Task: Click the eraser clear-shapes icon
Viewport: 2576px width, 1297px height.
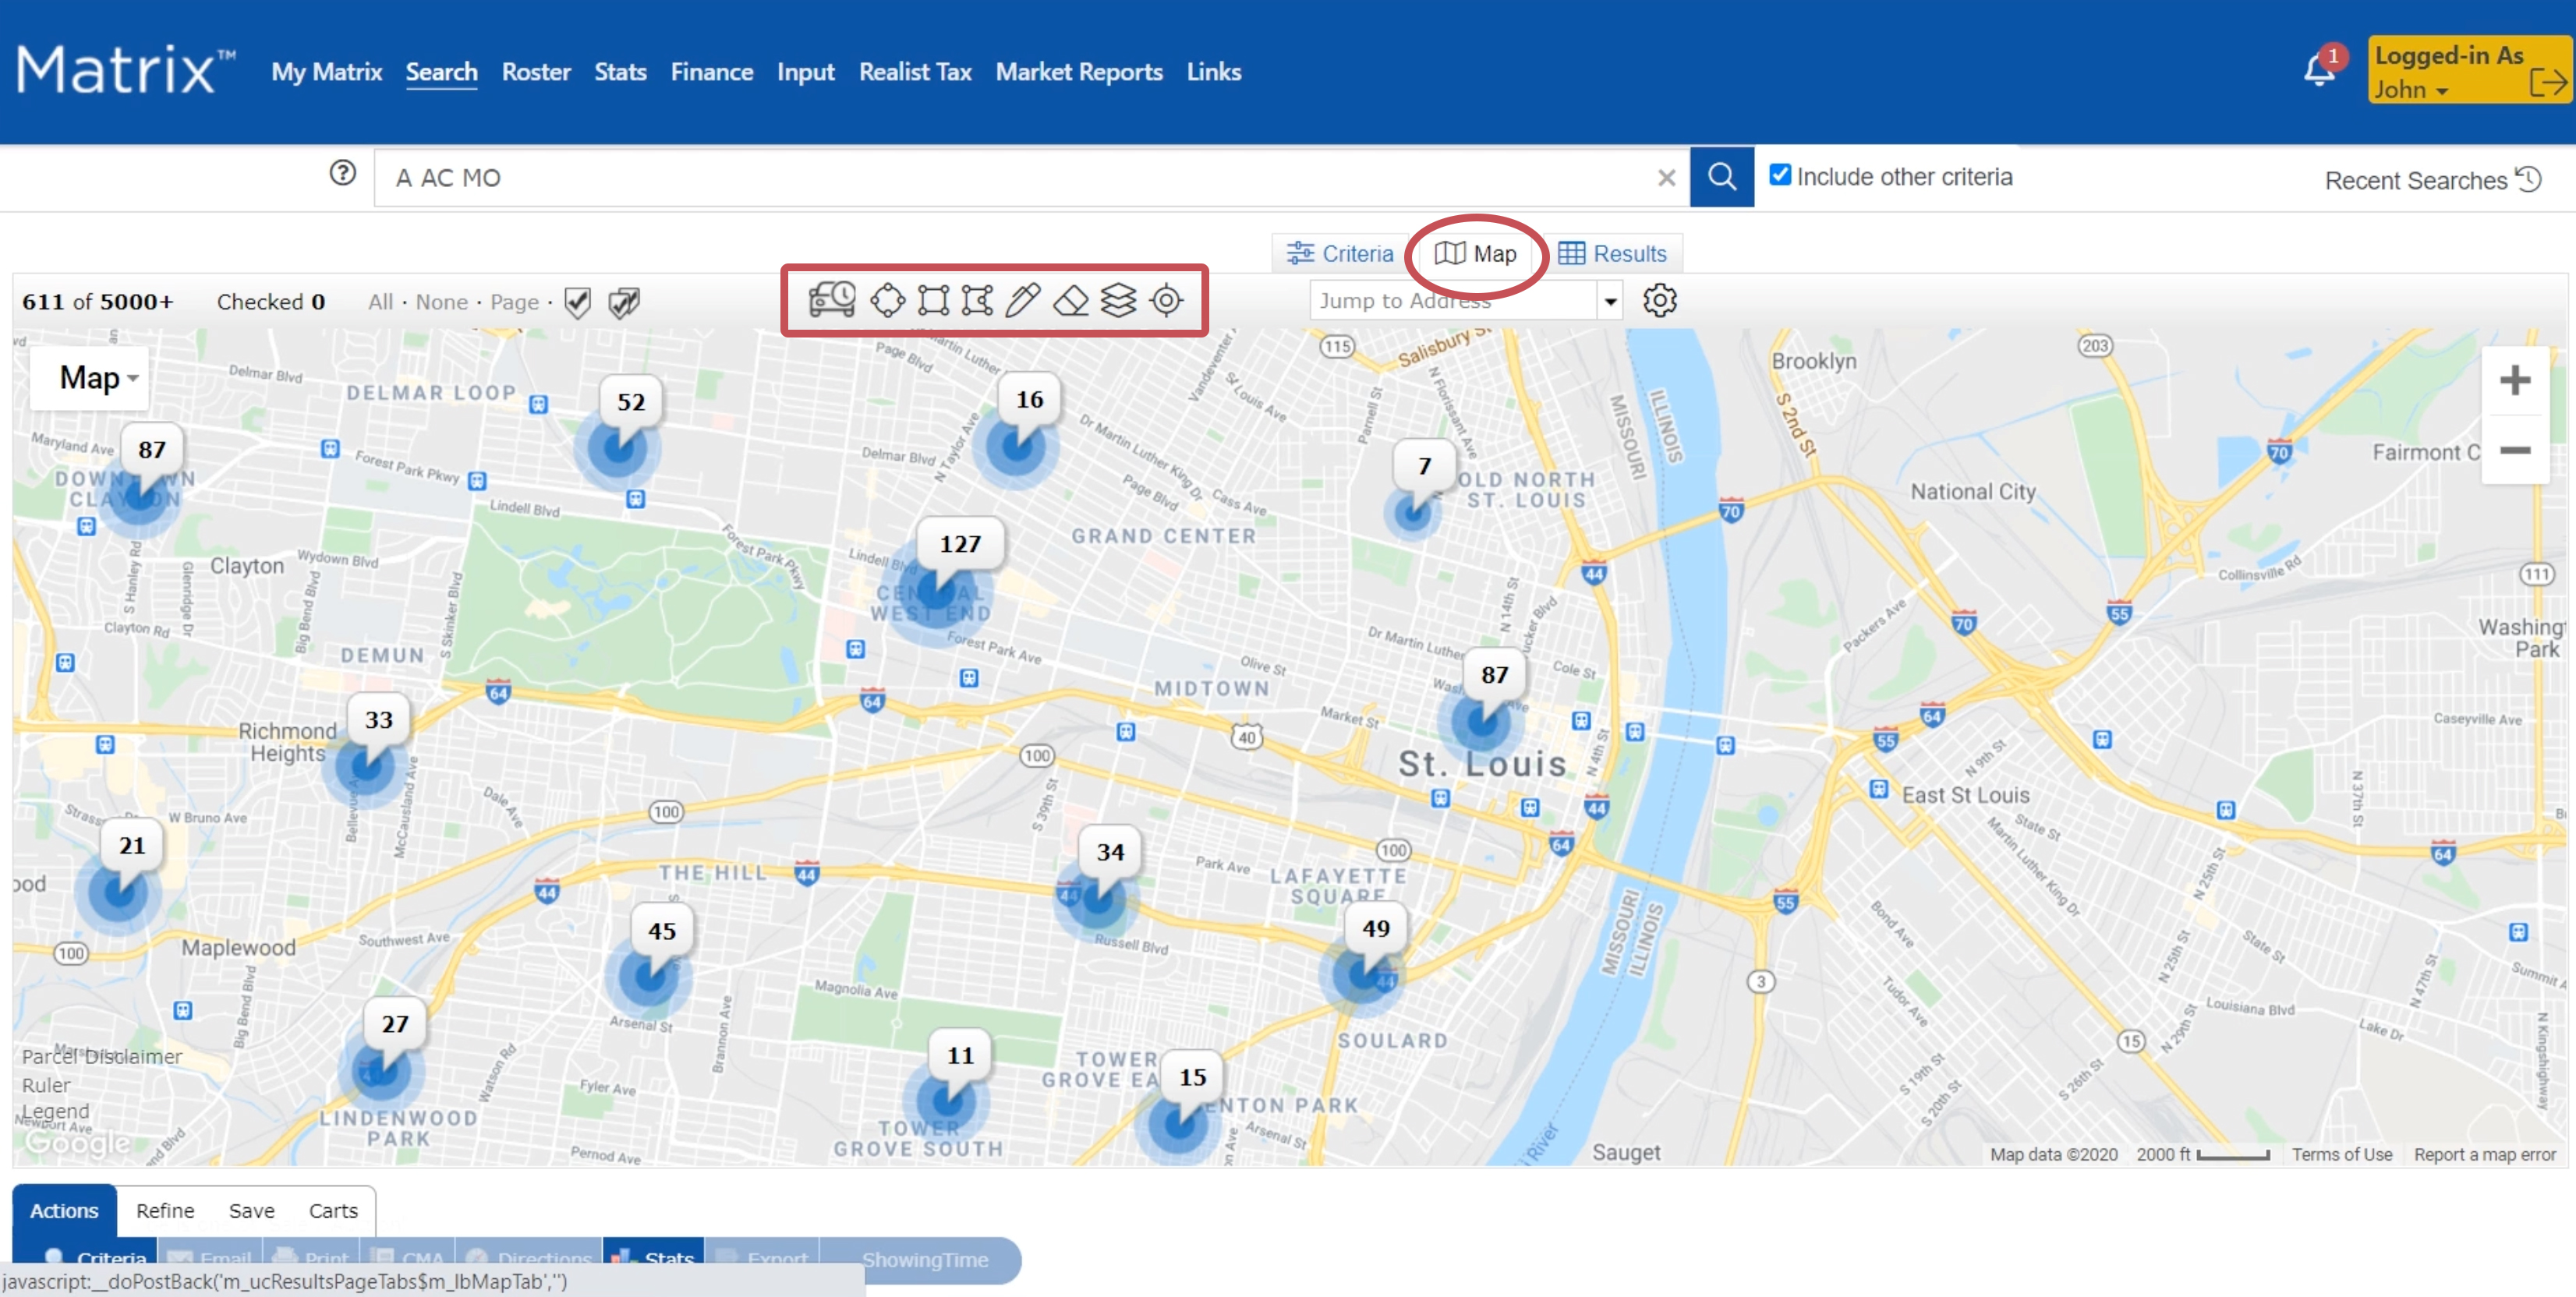Action: click(1070, 300)
